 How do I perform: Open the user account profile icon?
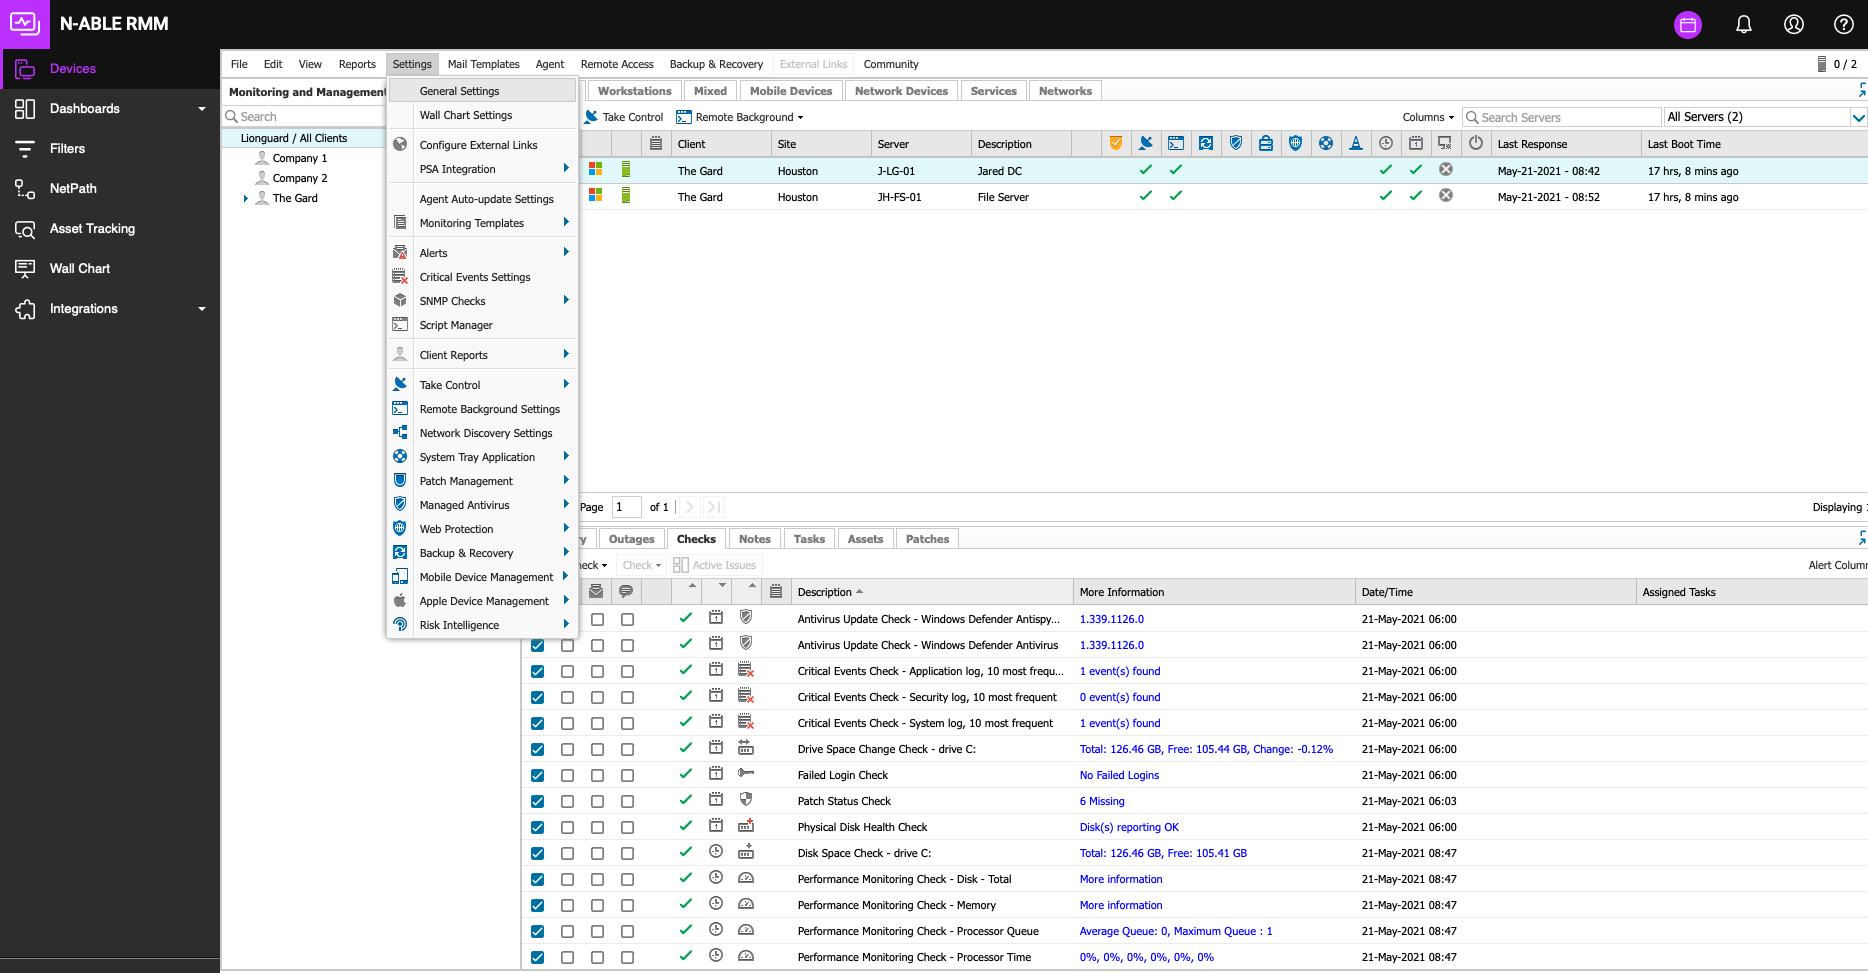coord(1793,24)
